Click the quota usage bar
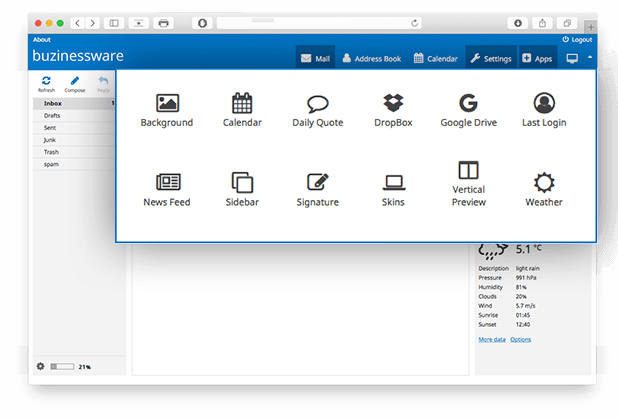 pos(62,367)
